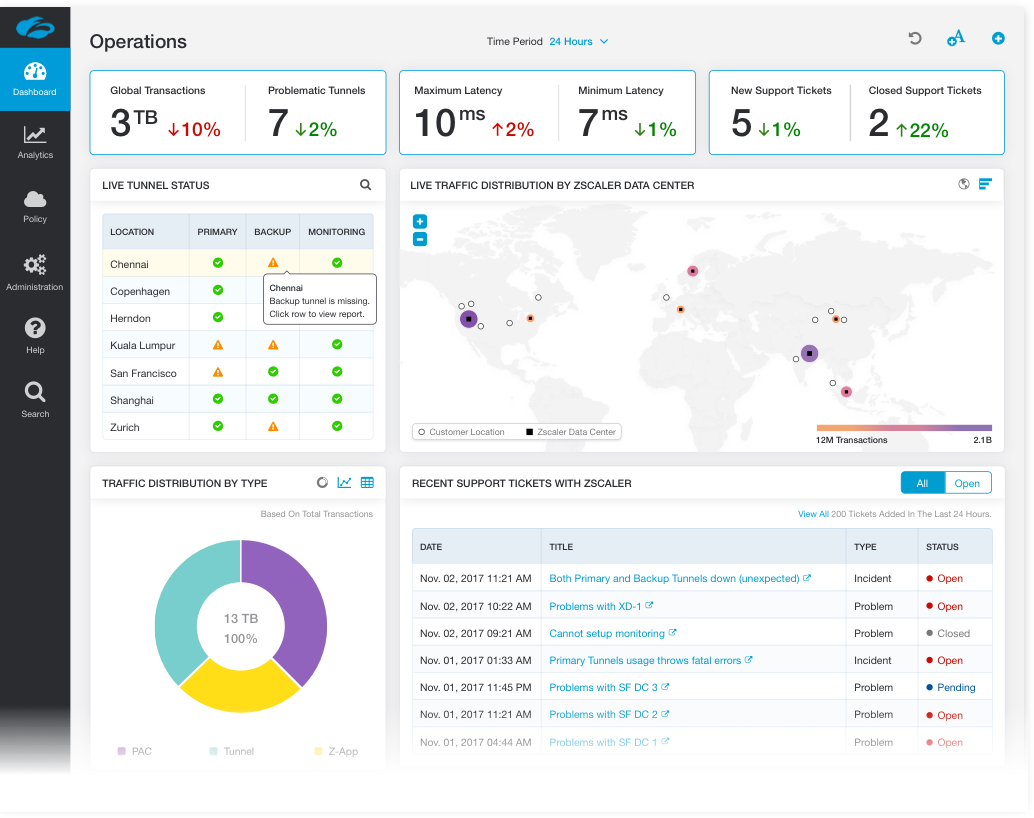Click the blue plus add-widget icon

(997, 39)
